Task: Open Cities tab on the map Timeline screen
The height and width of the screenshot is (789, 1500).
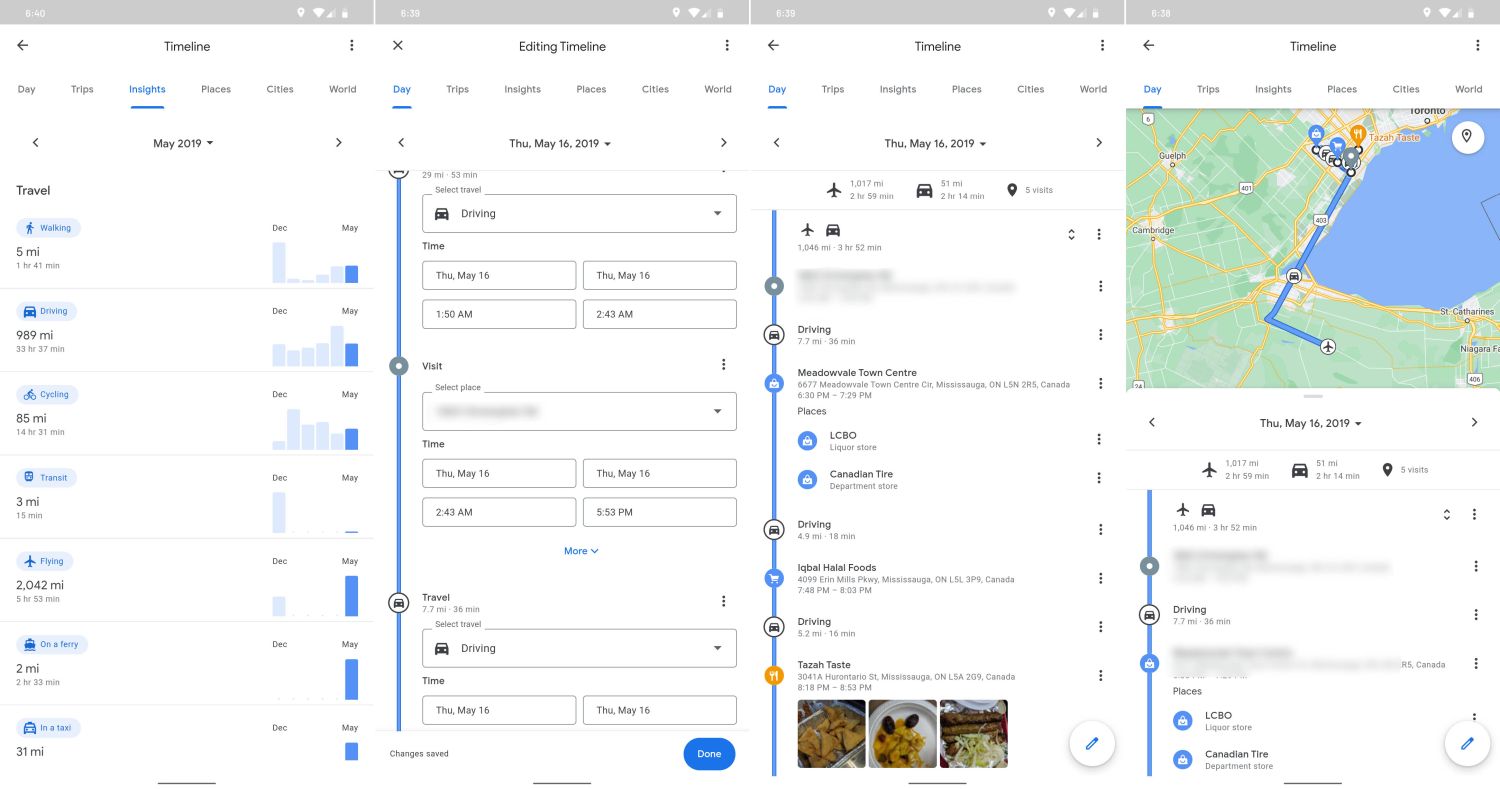Action: [x=1405, y=89]
